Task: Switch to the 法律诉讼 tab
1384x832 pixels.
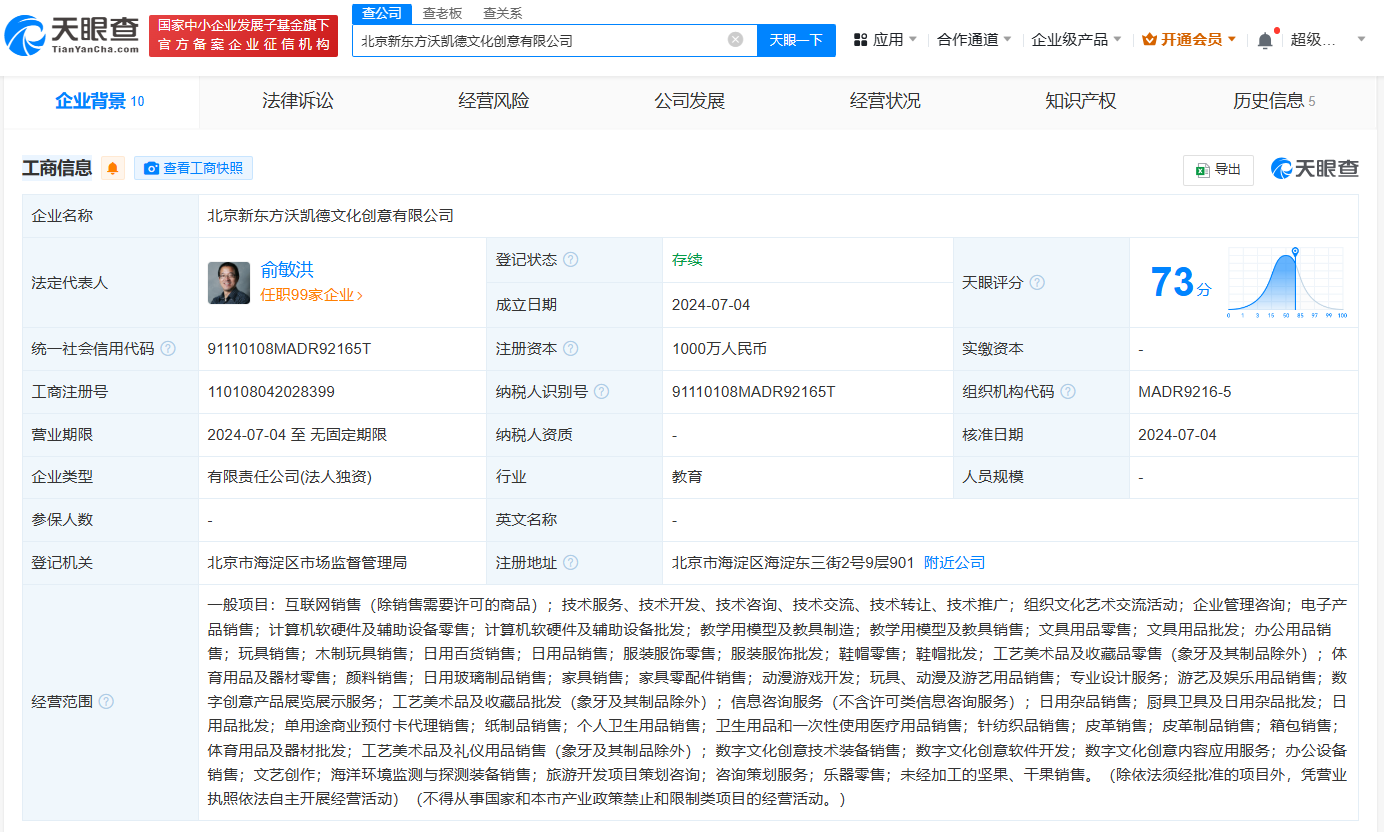Action: 298,101
